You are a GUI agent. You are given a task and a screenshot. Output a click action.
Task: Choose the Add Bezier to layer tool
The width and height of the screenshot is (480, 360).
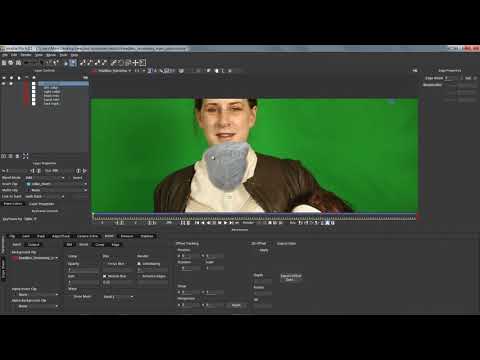tap(105, 63)
